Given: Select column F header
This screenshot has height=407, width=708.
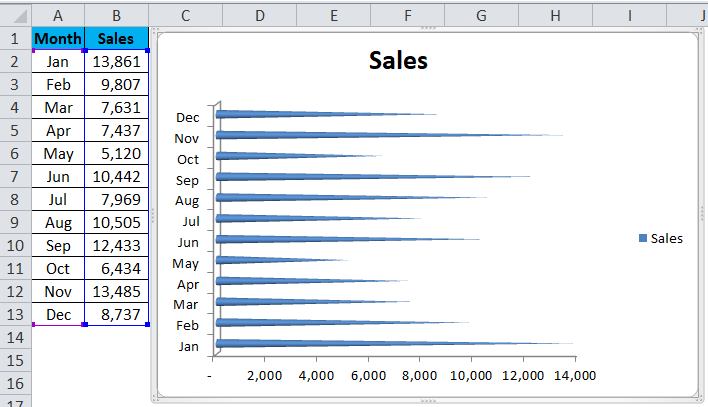Looking at the screenshot, I should pyautogui.click(x=408, y=16).
